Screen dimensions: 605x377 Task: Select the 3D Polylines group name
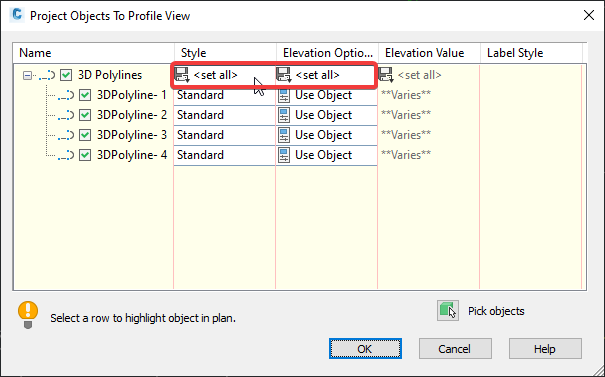110,75
